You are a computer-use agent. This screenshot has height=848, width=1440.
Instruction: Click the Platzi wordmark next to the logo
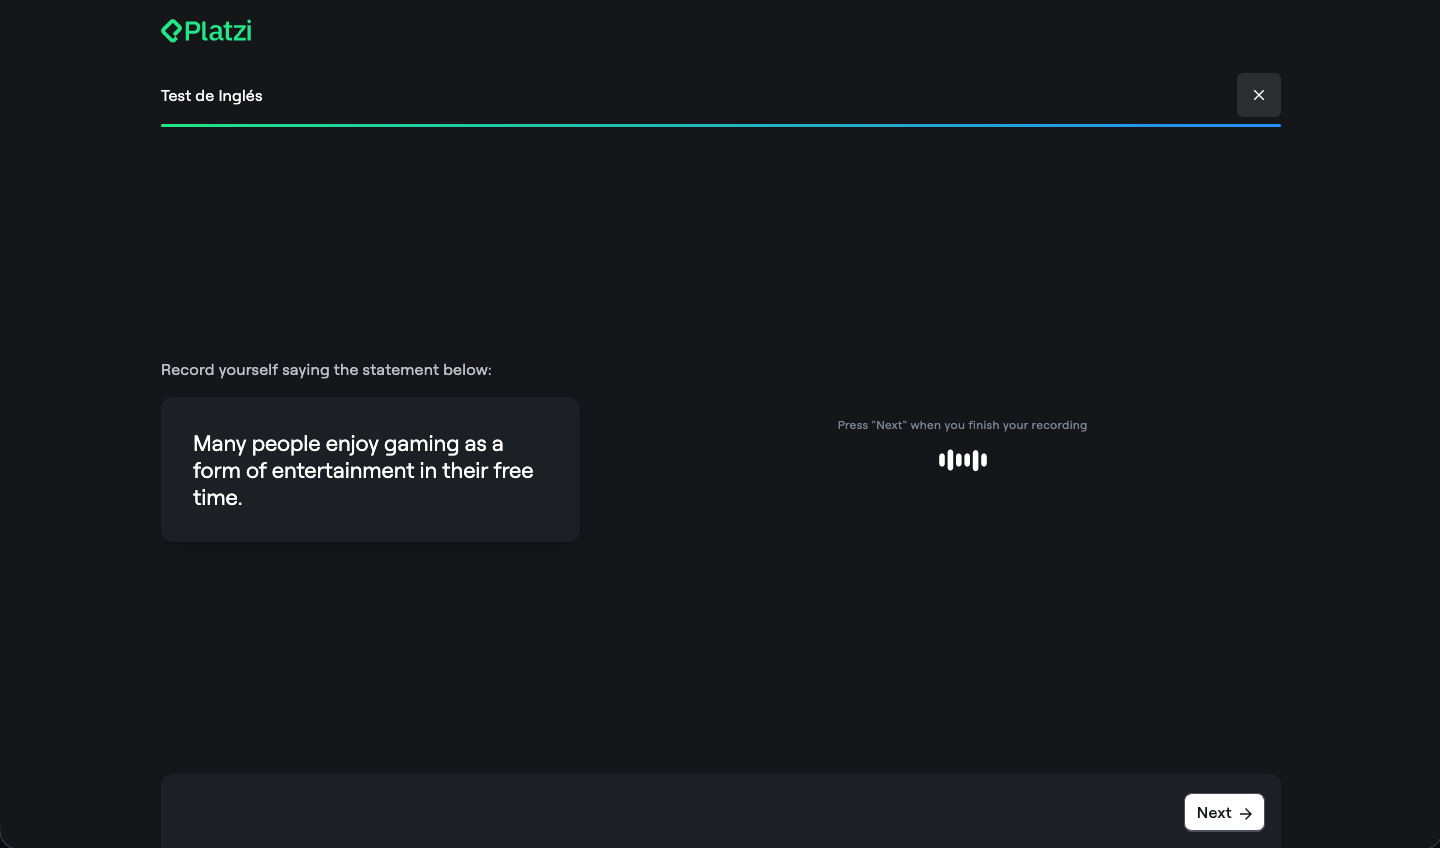tap(218, 31)
